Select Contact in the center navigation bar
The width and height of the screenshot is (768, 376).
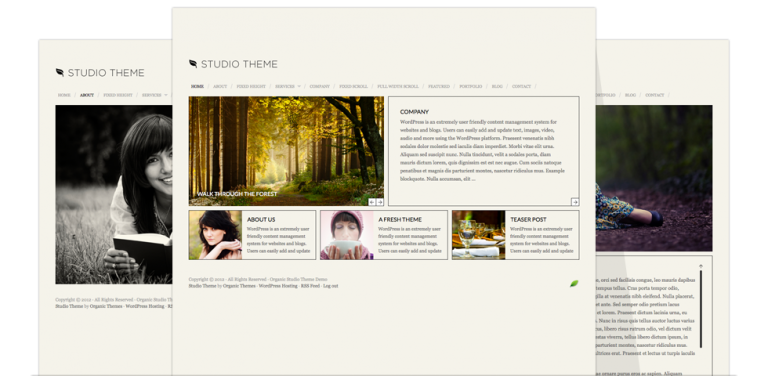pos(521,86)
